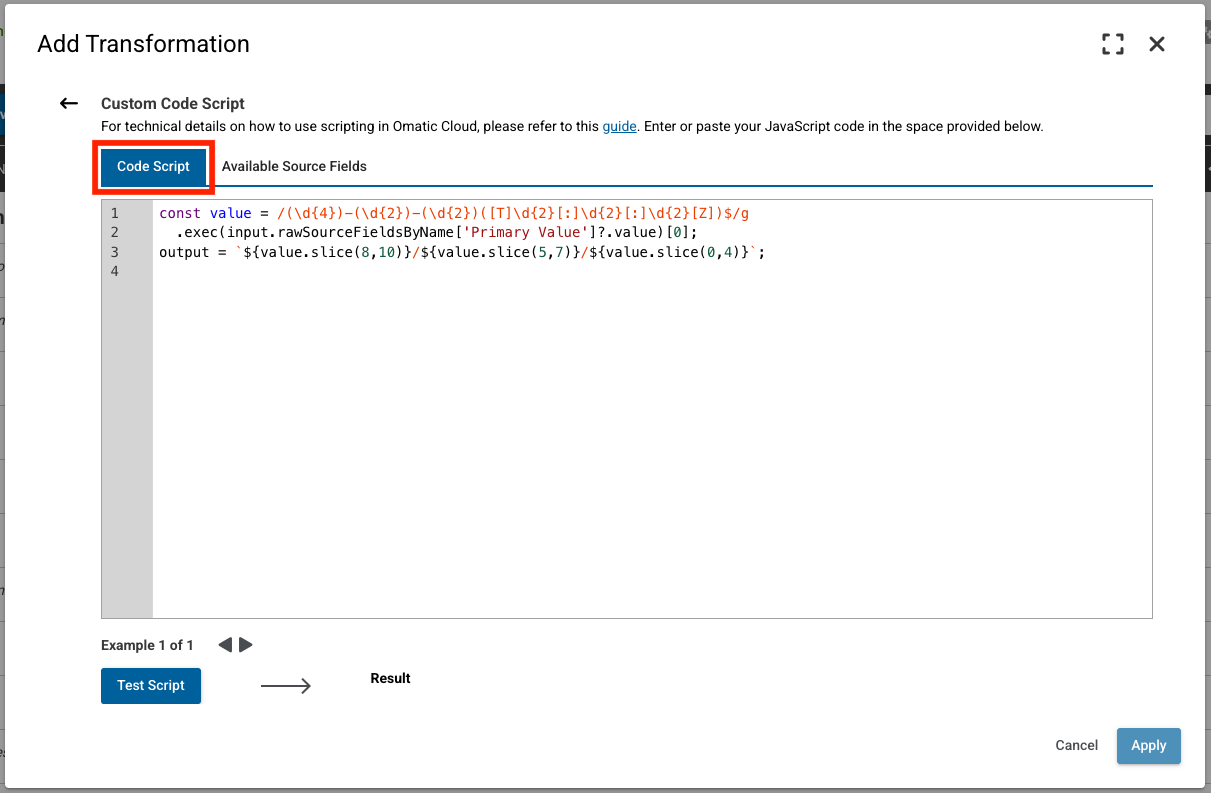Viewport: 1211px width, 793px height.
Task: Close the Add Transformation dialog
Action: pos(1156,44)
